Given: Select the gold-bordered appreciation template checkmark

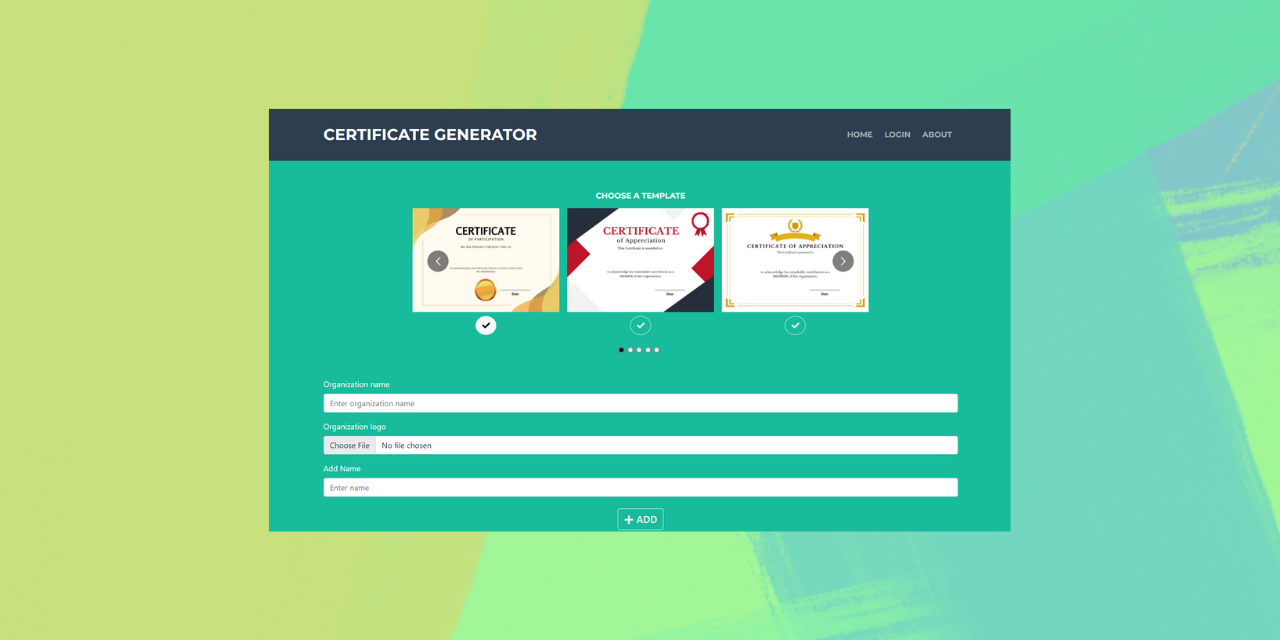Looking at the screenshot, I should pyautogui.click(x=795, y=325).
